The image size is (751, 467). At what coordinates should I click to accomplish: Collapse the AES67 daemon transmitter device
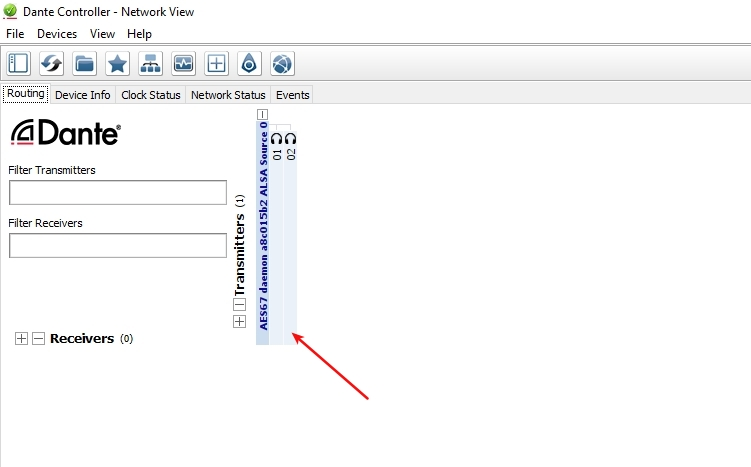tap(262, 115)
